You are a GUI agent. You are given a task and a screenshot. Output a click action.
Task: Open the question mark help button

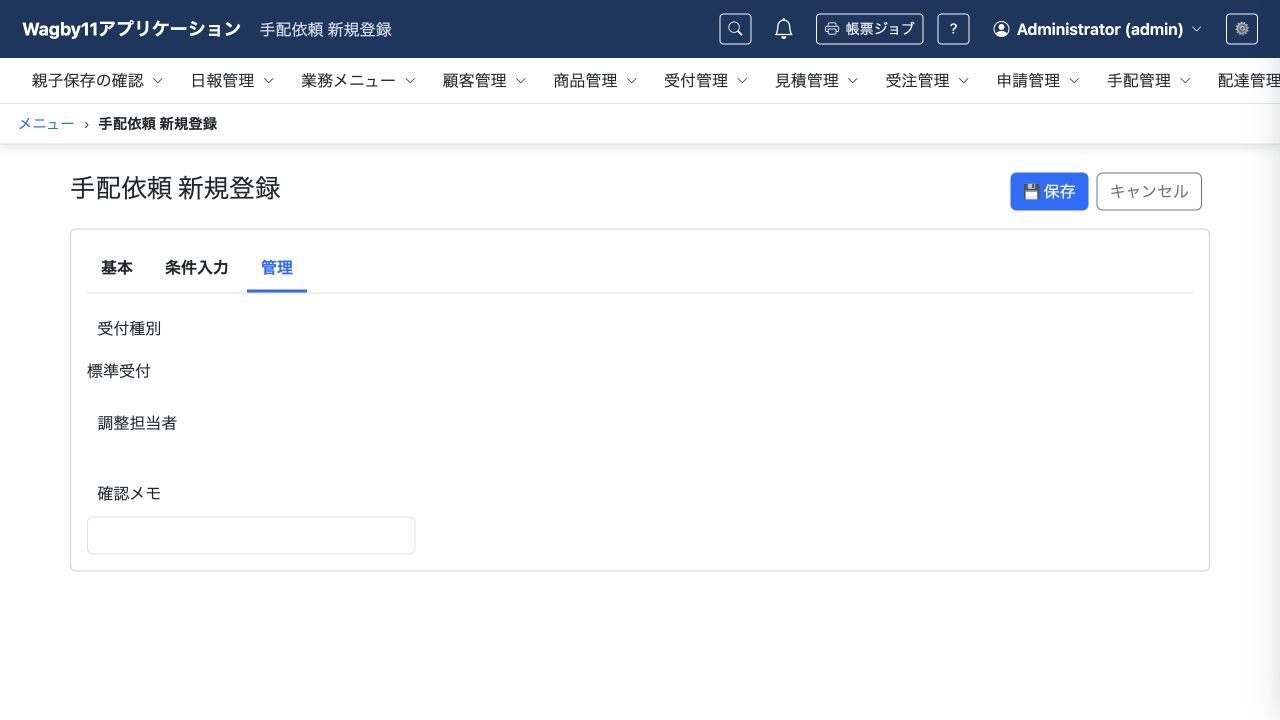[953, 29]
